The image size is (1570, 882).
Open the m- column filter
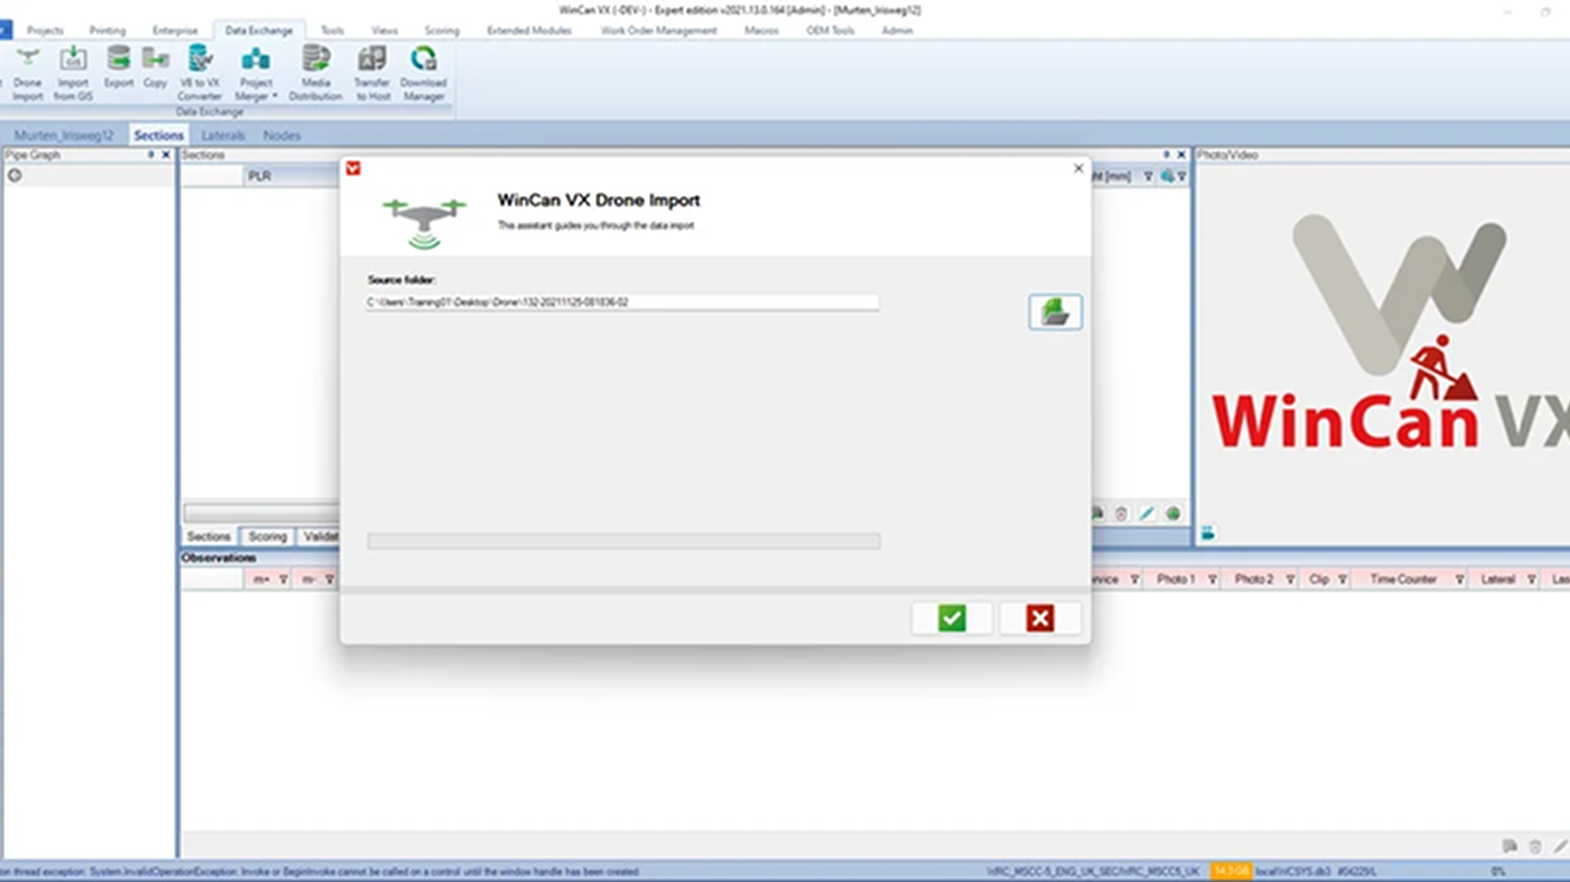point(329,580)
